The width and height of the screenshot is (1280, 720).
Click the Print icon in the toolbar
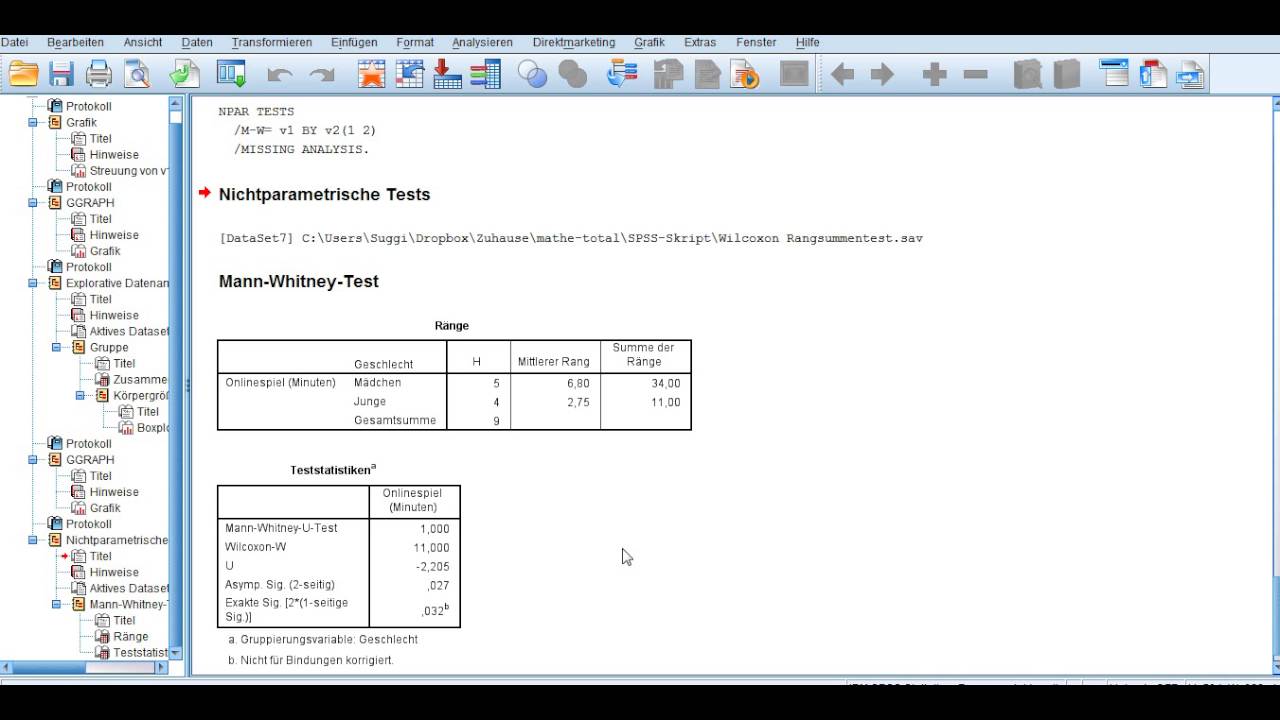pyautogui.click(x=99, y=74)
